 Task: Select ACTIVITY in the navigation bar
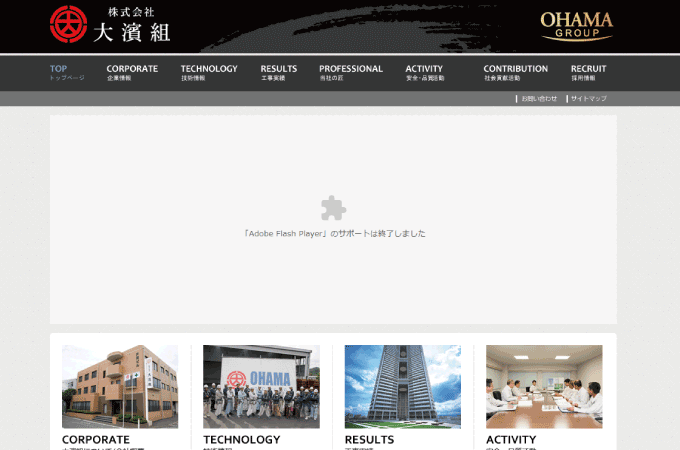pyautogui.click(x=425, y=72)
